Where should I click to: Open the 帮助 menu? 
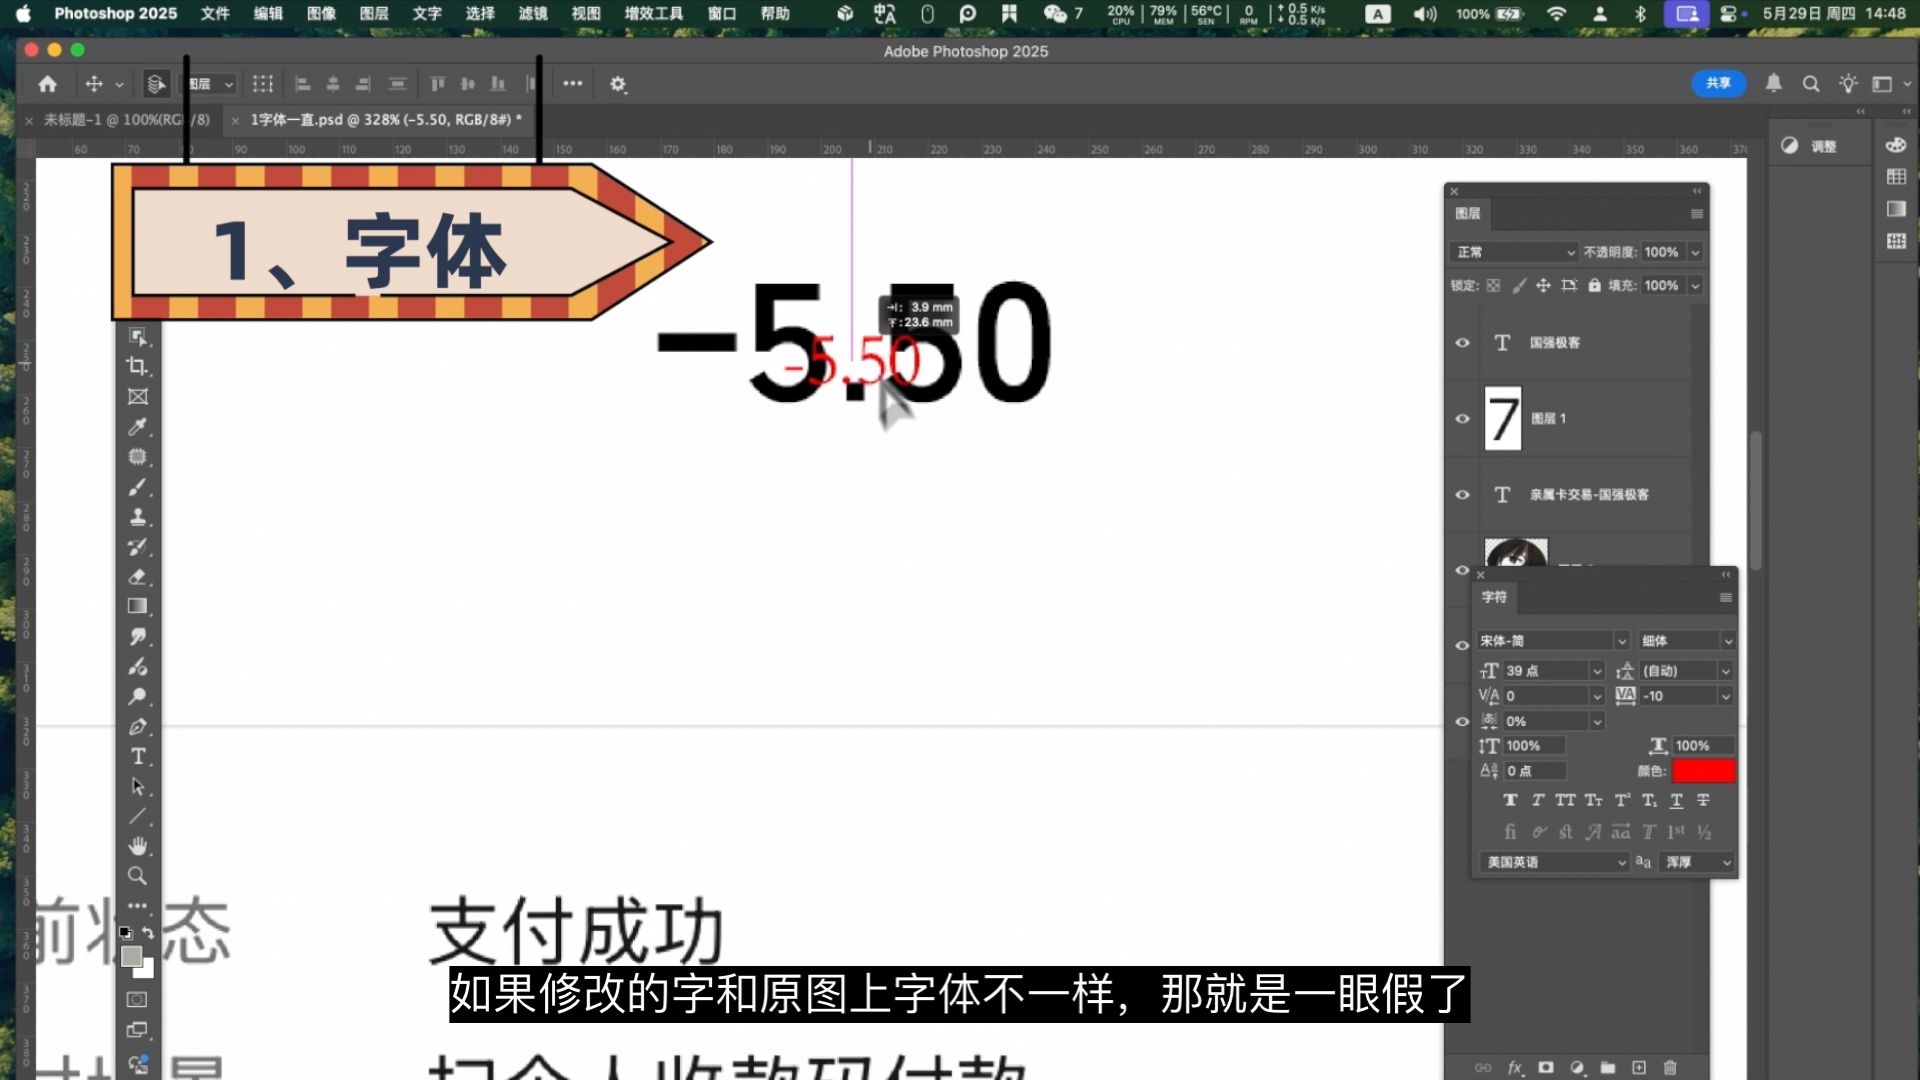coord(775,13)
